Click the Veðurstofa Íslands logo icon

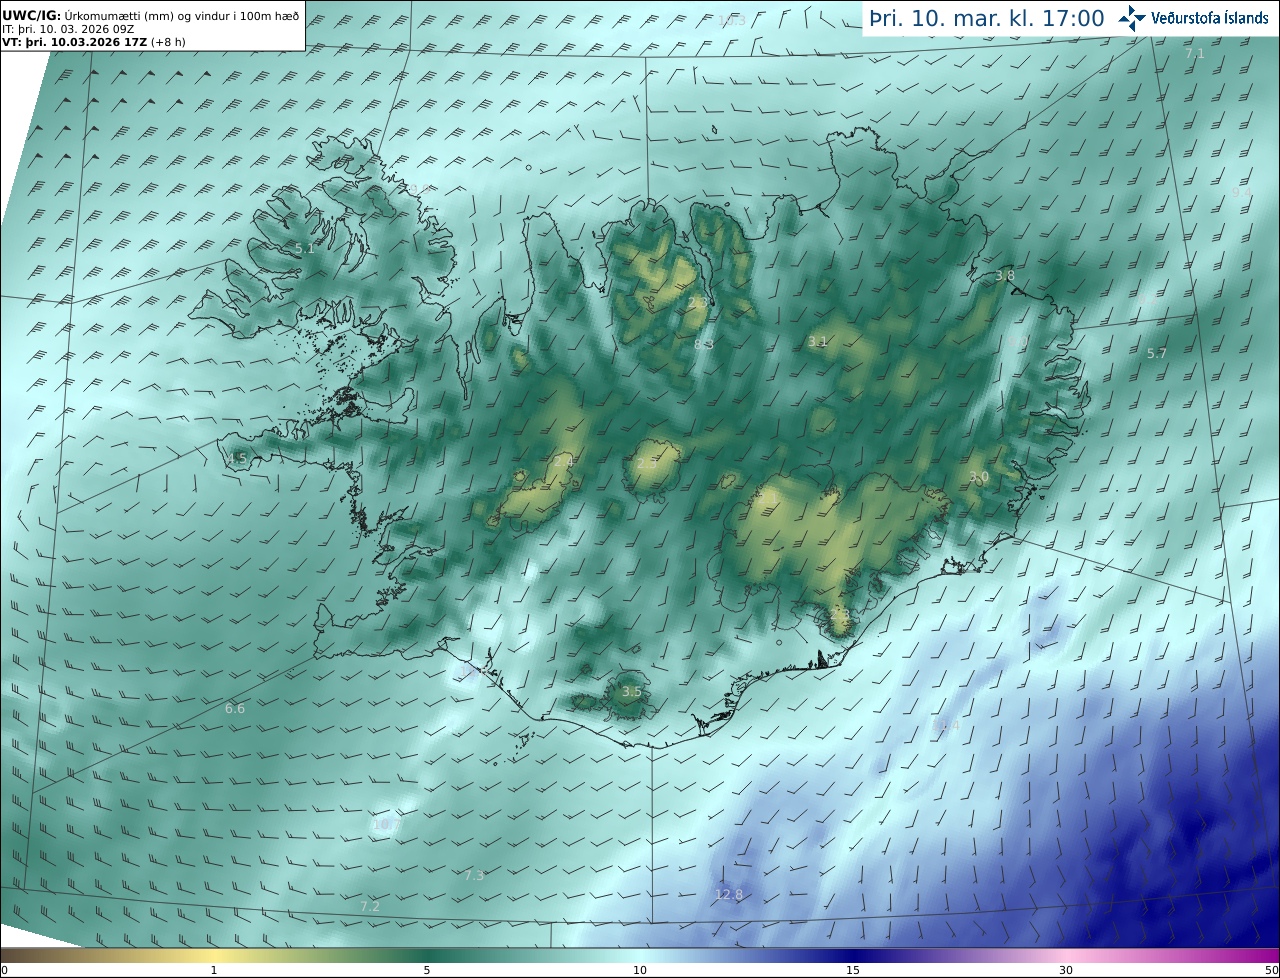tap(1132, 18)
